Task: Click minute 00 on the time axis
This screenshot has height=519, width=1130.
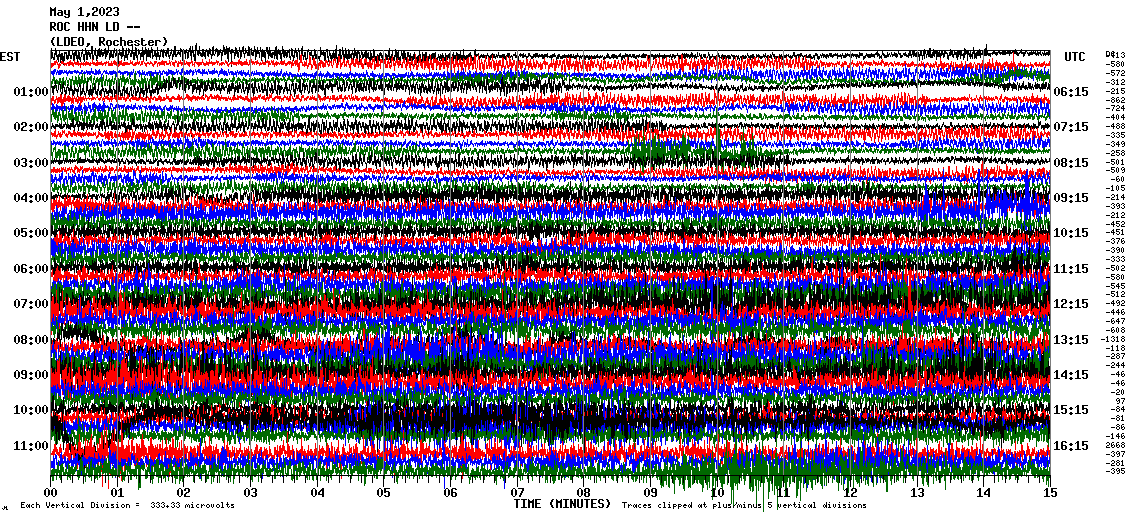Action: (x=51, y=493)
